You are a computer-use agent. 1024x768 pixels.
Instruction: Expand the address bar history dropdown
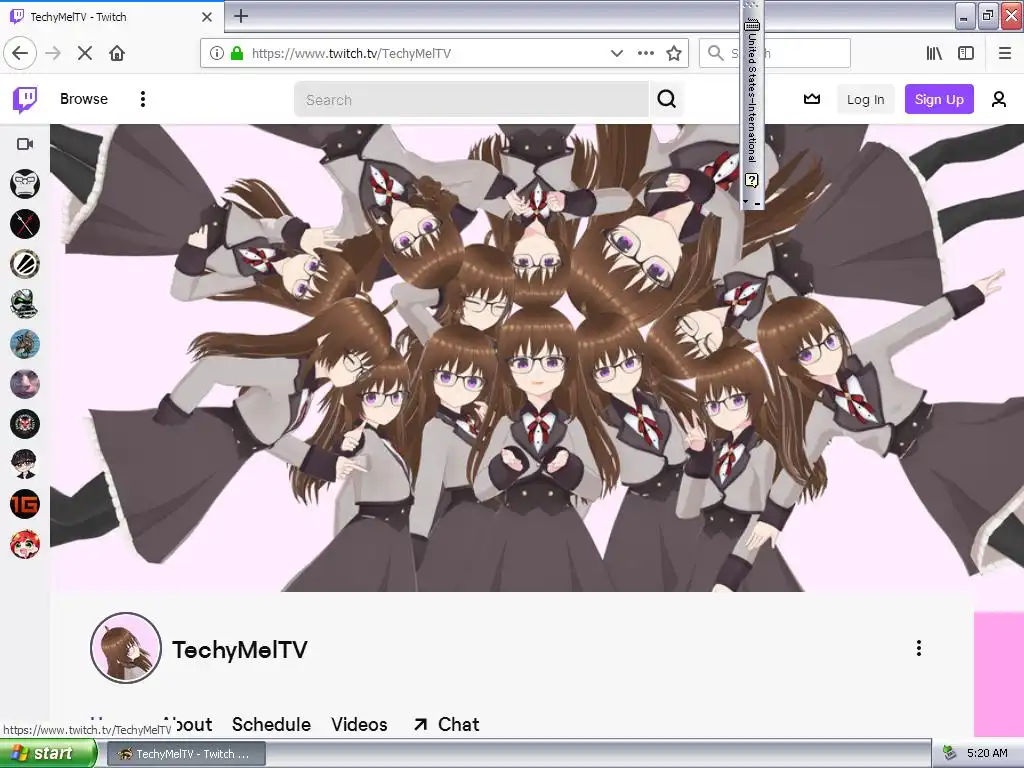tap(616, 53)
